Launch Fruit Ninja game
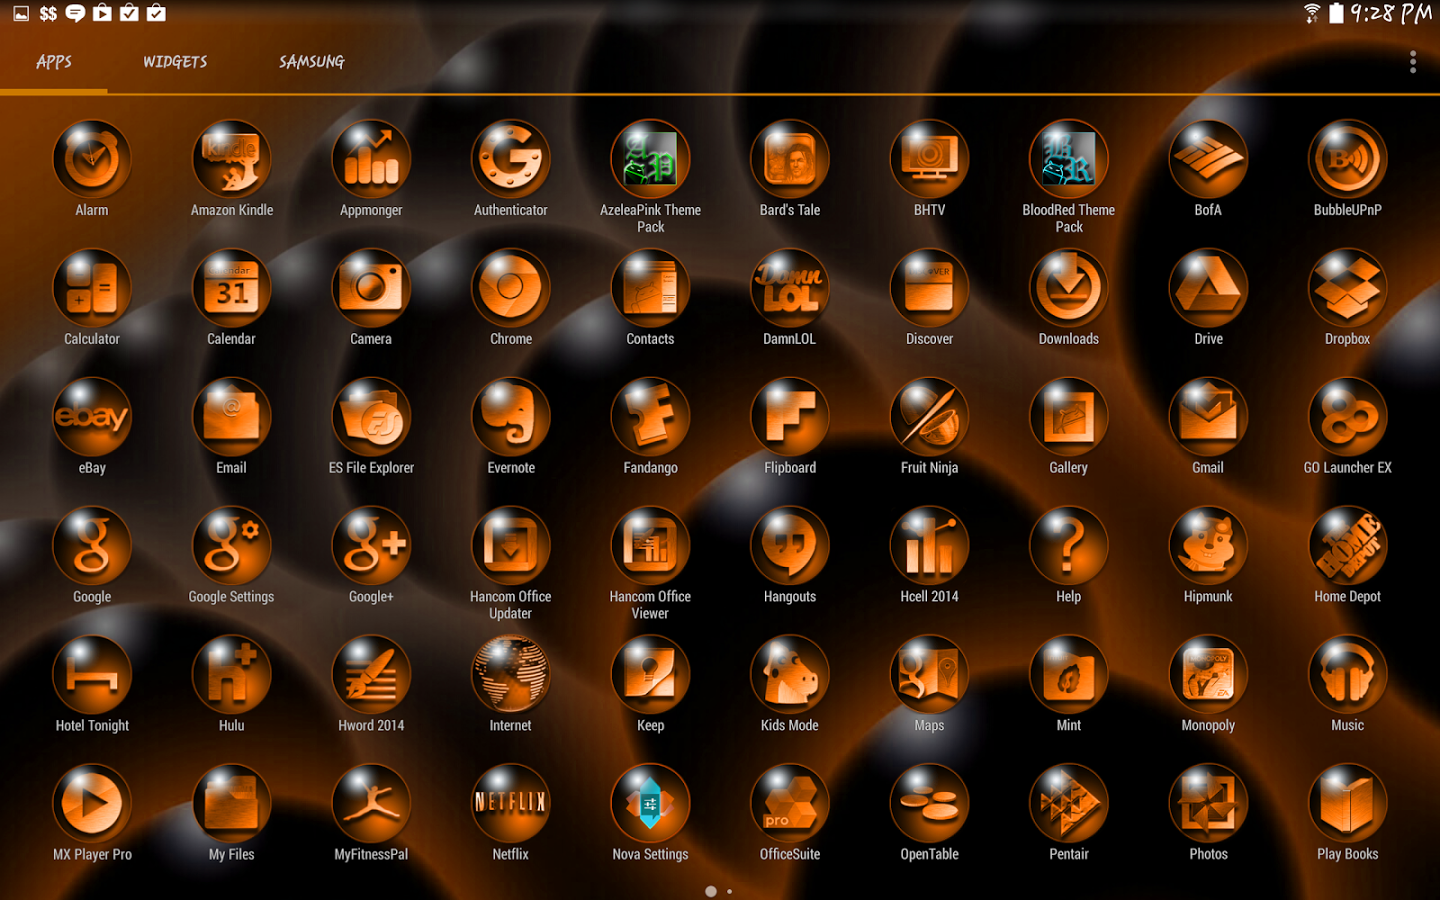The width and height of the screenshot is (1440, 900). click(x=930, y=417)
